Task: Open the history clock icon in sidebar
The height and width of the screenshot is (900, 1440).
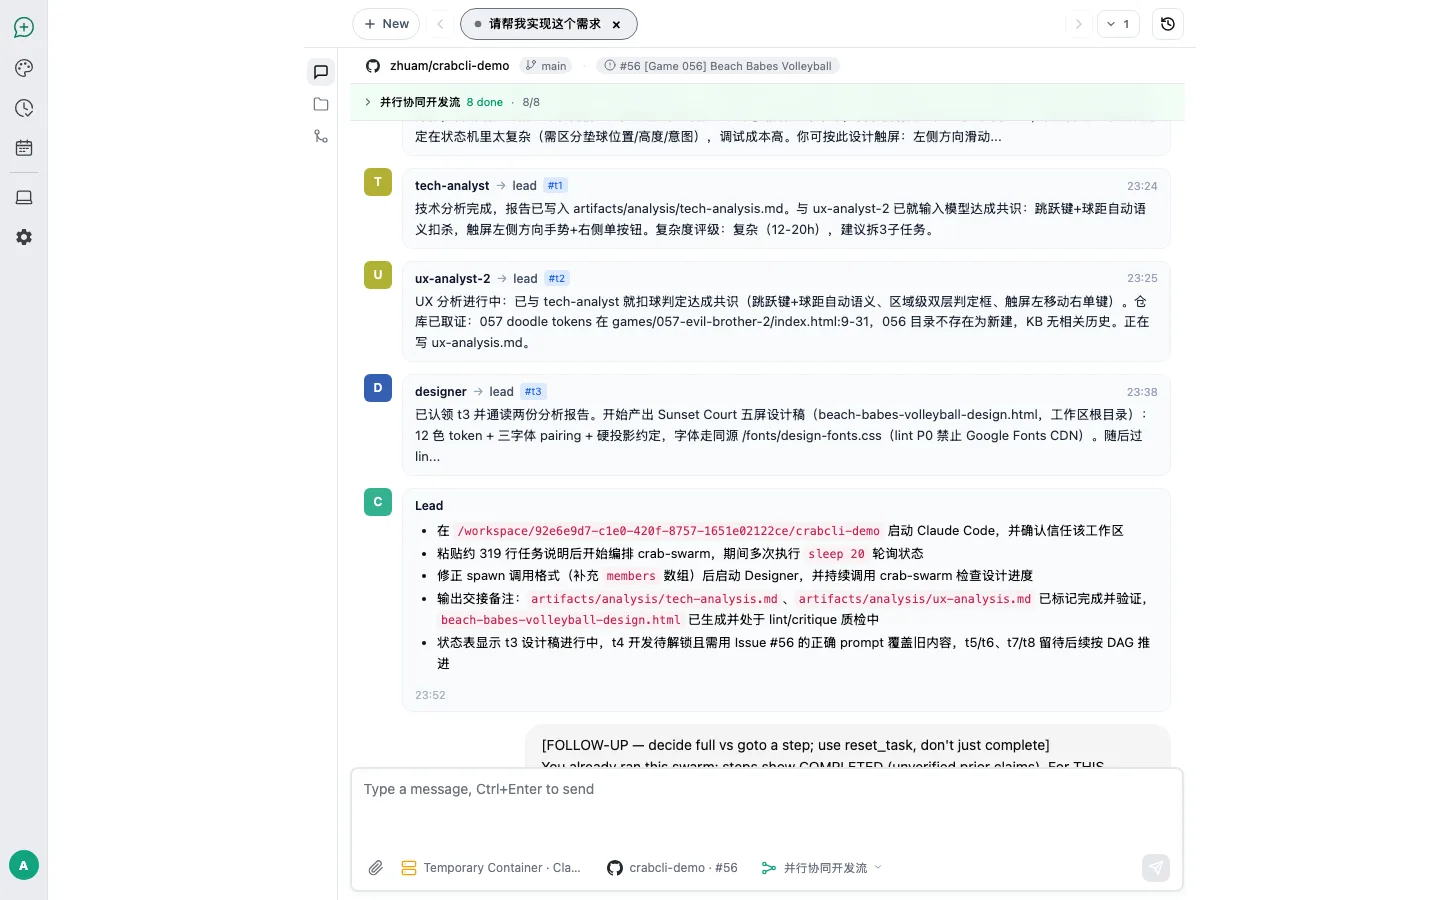Action: coord(24,108)
